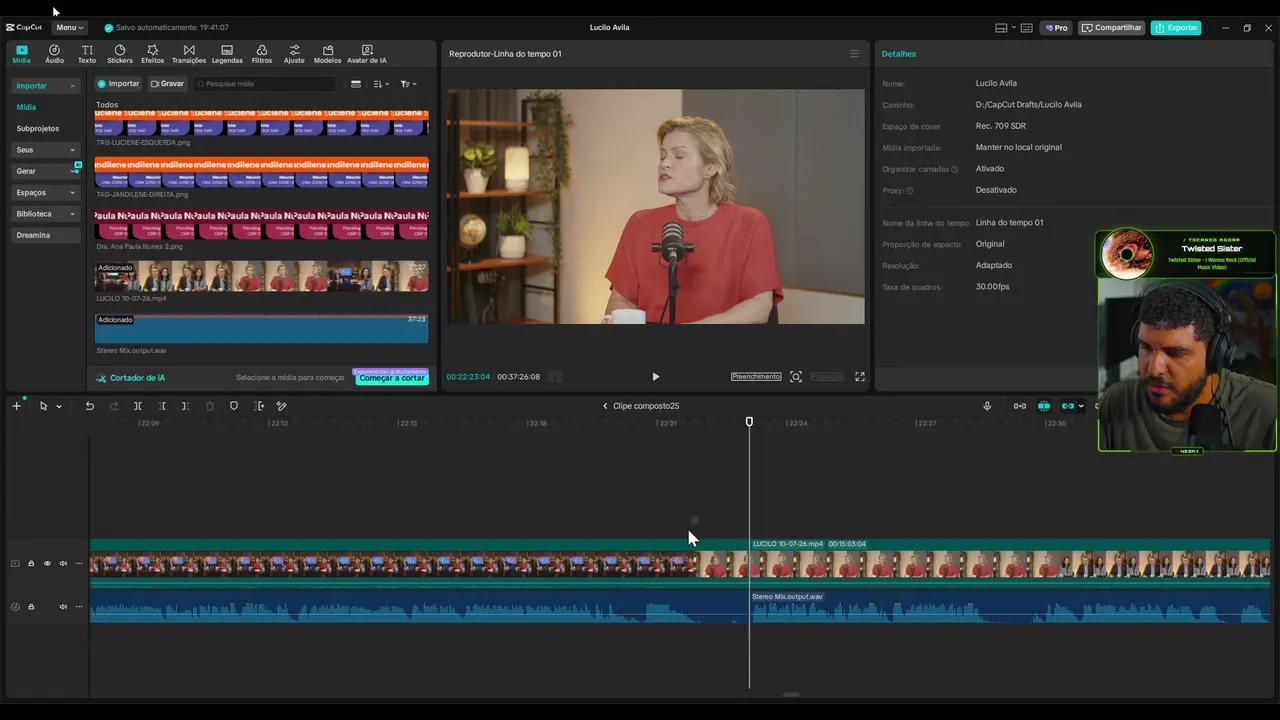
Task: Click the timeline marker shield icon
Action: point(234,406)
